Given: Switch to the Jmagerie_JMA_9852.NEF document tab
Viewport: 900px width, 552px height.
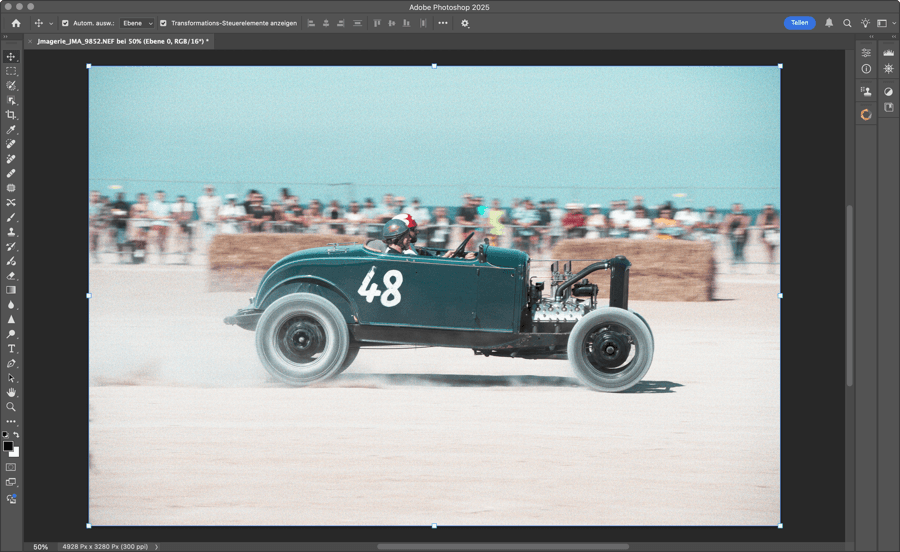Looking at the screenshot, I should point(122,42).
